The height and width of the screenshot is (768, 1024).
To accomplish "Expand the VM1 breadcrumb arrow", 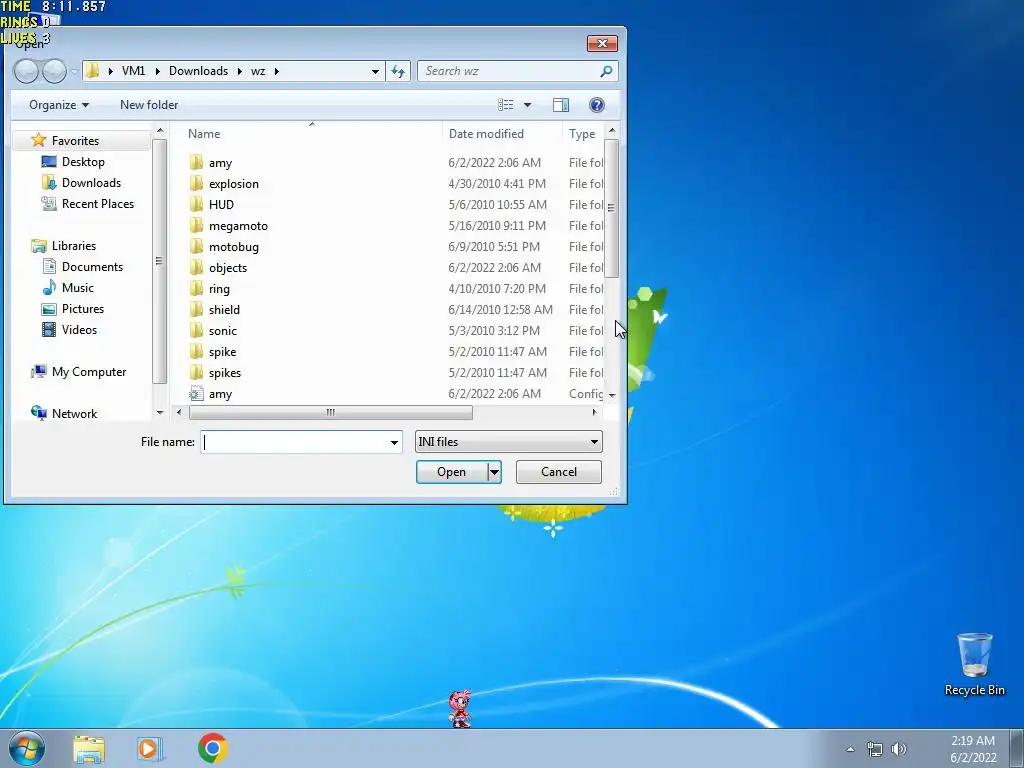I will click(157, 71).
